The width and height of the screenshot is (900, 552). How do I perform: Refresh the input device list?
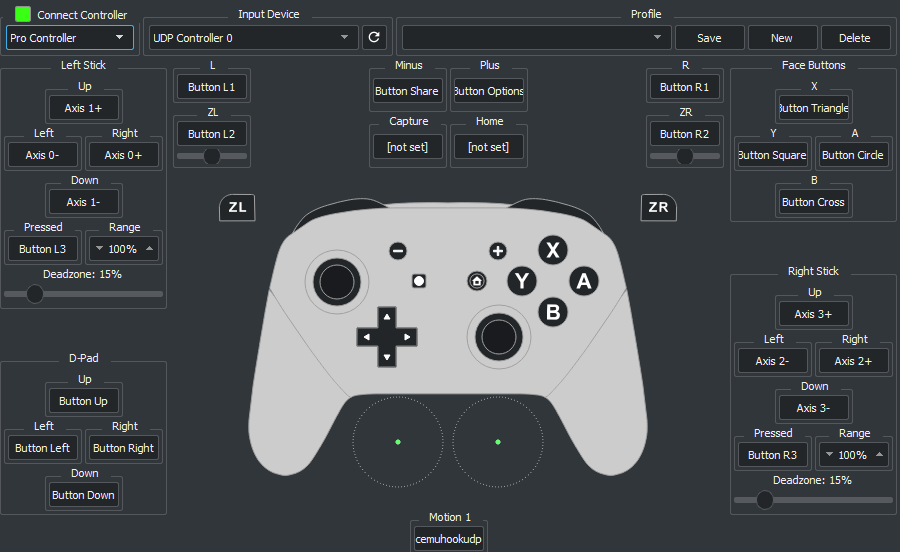[x=374, y=37]
